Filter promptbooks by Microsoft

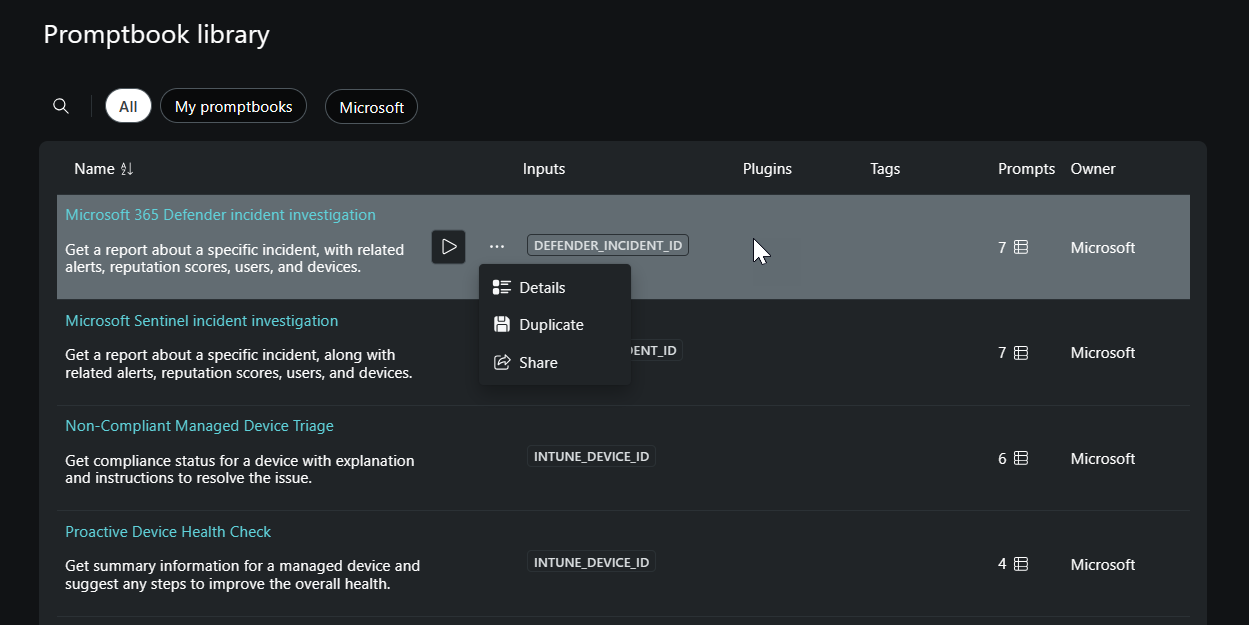(371, 107)
